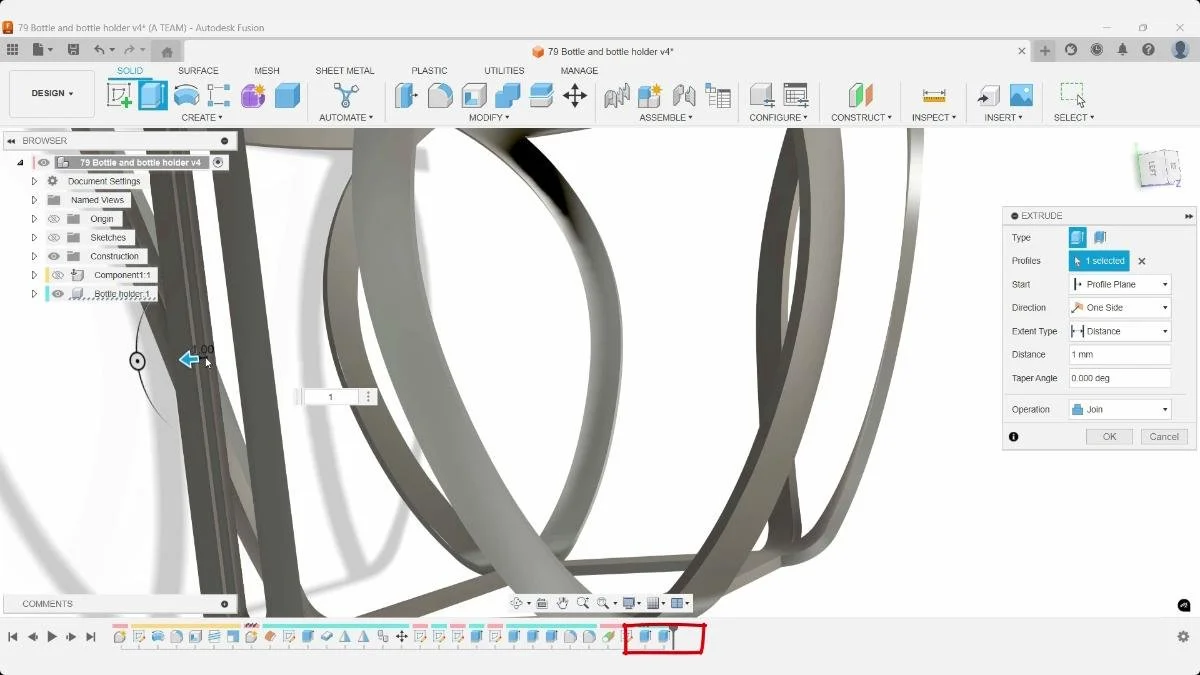
Task: Choose Thin Extrude type in Extrude panel
Action: click(1099, 238)
